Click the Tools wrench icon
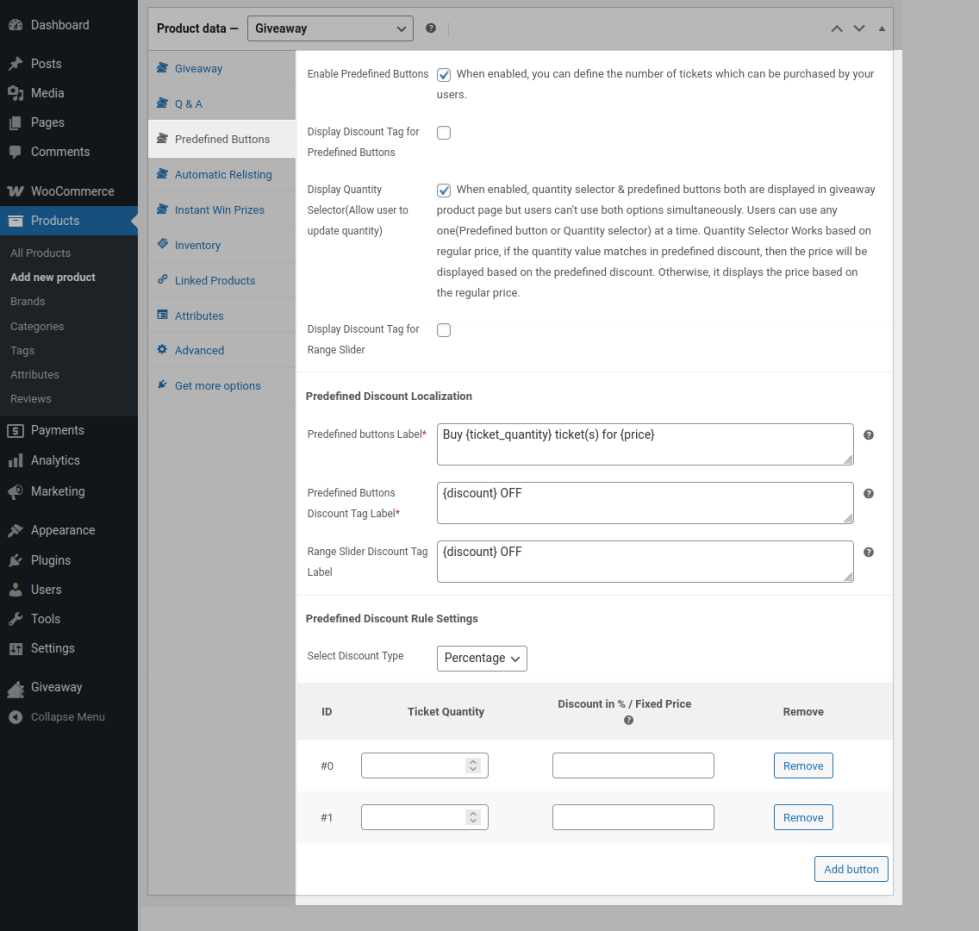Image resolution: width=979 pixels, height=931 pixels. [x=16, y=619]
